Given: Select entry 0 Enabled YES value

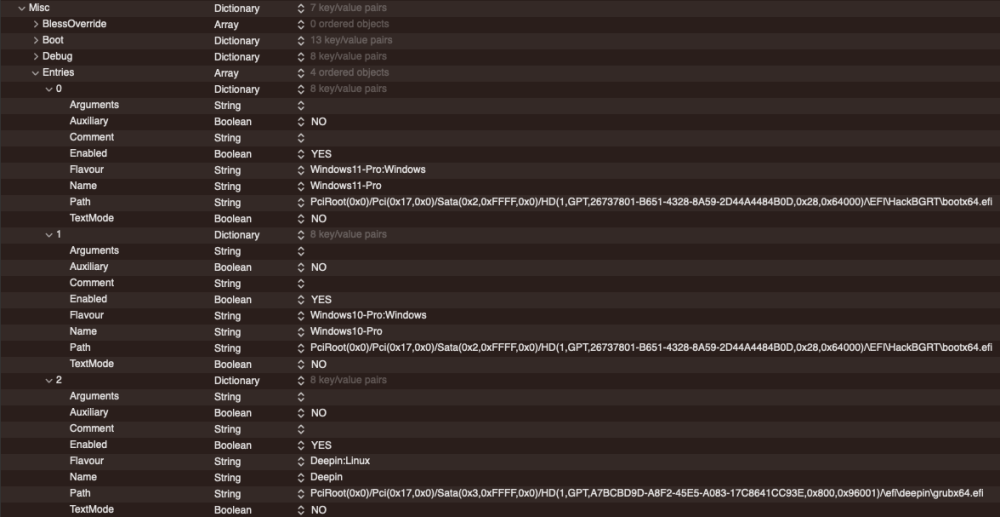Looking at the screenshot, I should pos(321,154).
